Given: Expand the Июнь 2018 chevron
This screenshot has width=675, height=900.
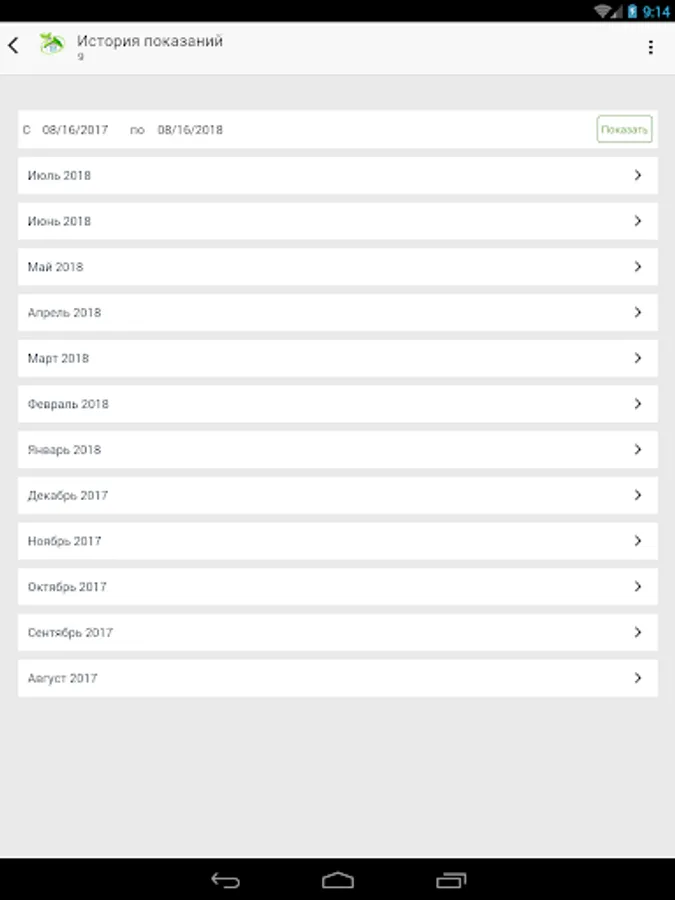Looking at the screenshot, I should pyautogui.click(x=638, y=221).
